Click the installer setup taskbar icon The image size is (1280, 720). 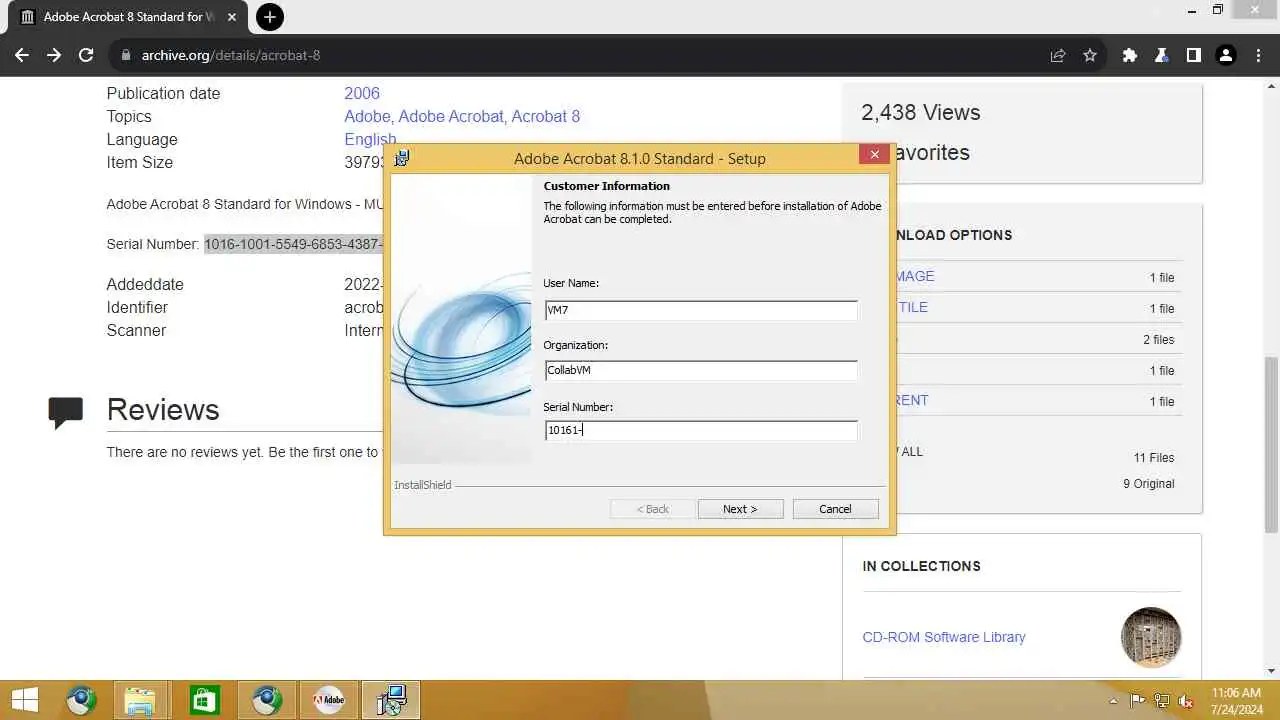click(x=391, y=700)
